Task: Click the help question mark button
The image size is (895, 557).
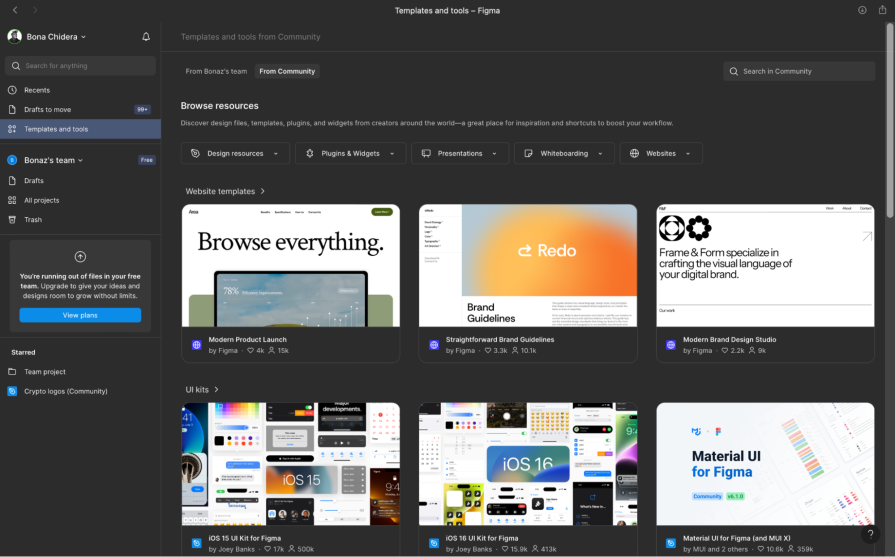Action: click(870, 535)
